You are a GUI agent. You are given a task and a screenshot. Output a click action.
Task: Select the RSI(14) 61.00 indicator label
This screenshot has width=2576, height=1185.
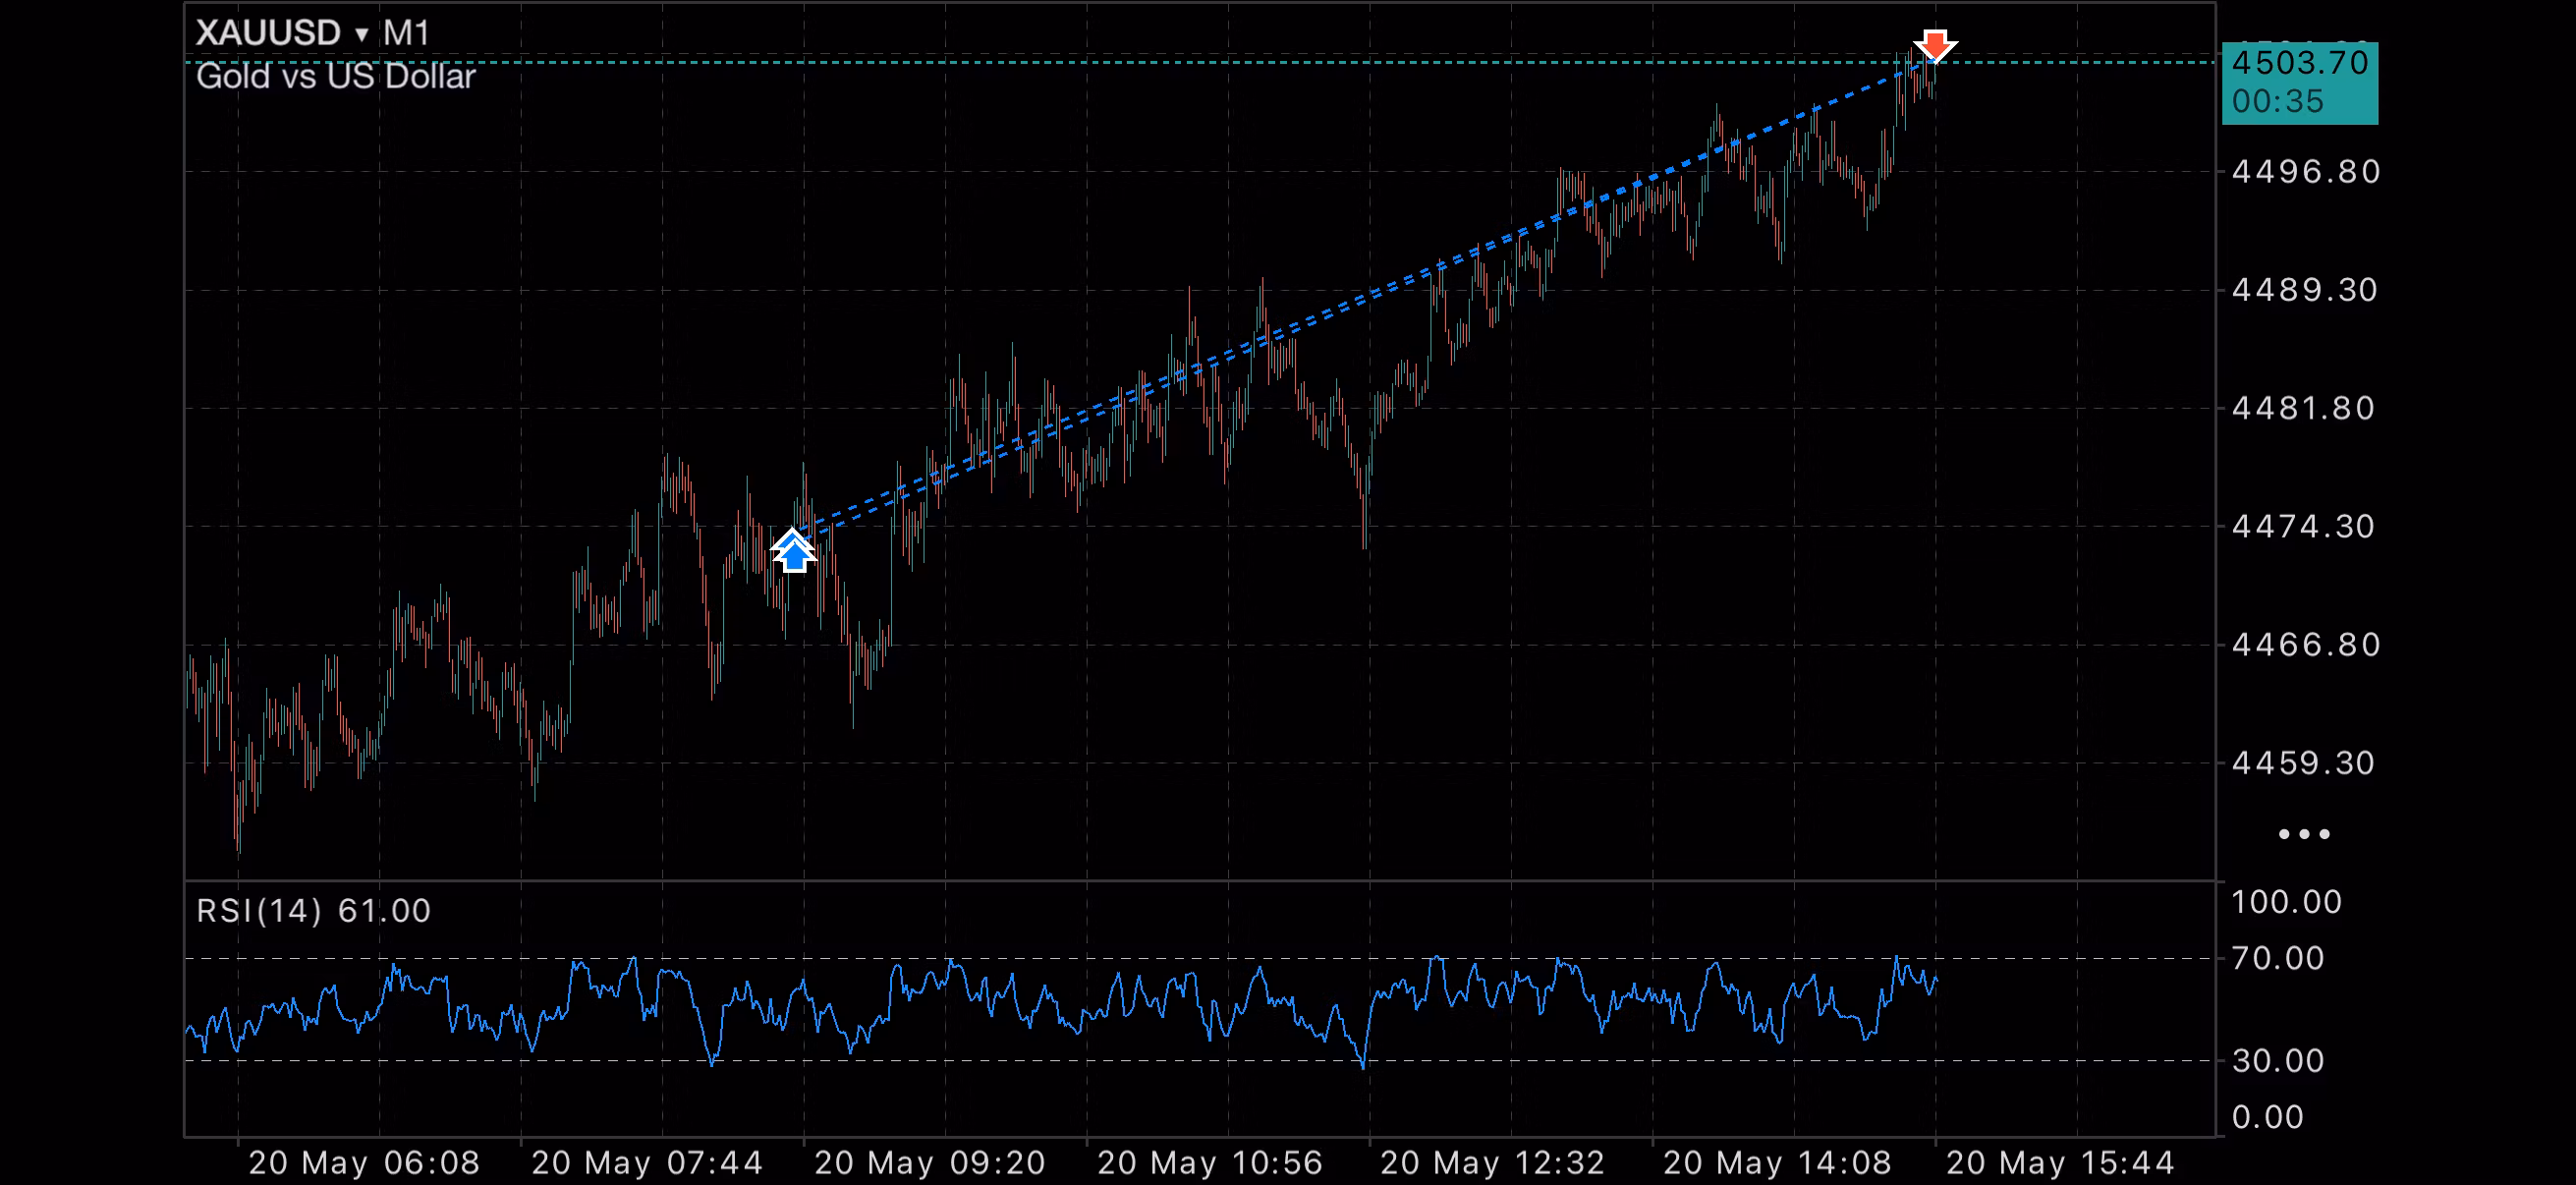coord(313,911)
